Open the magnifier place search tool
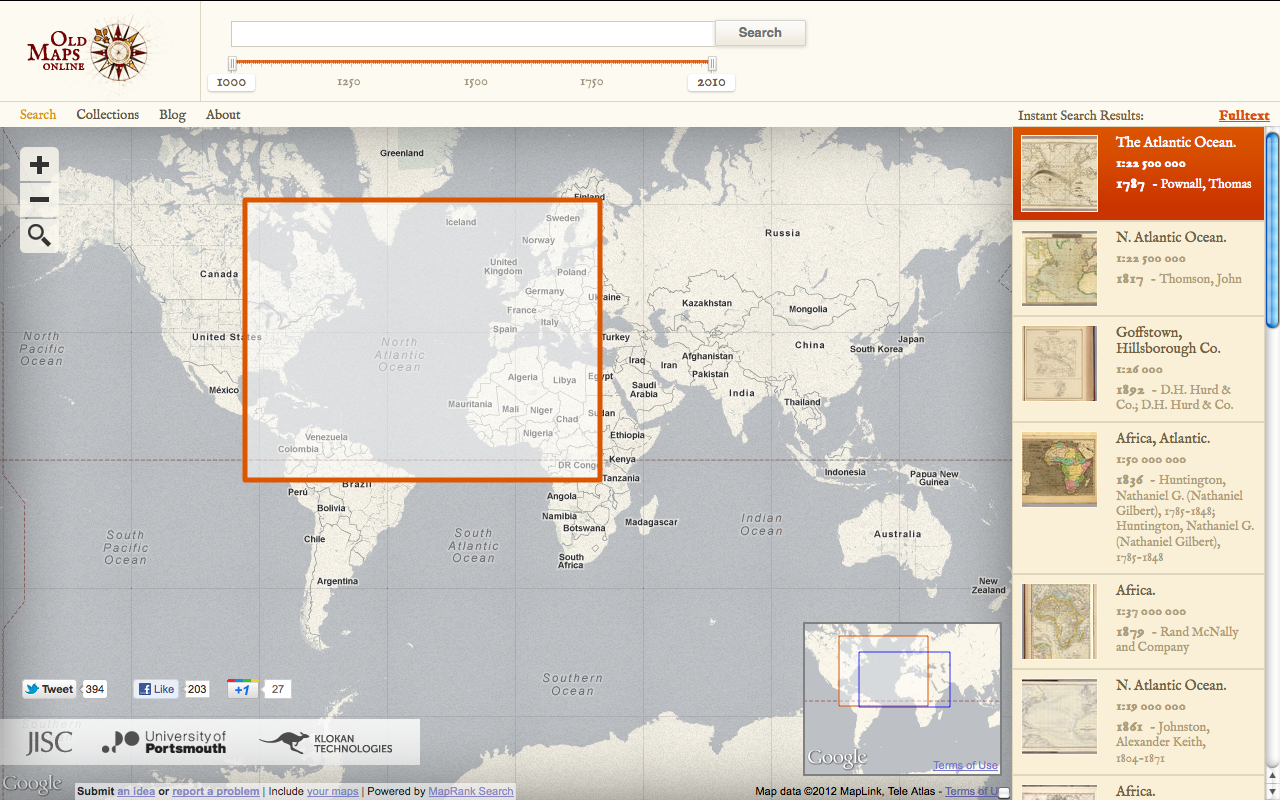The width and height of the screenshot is (1280, 800). pos(39,235)
